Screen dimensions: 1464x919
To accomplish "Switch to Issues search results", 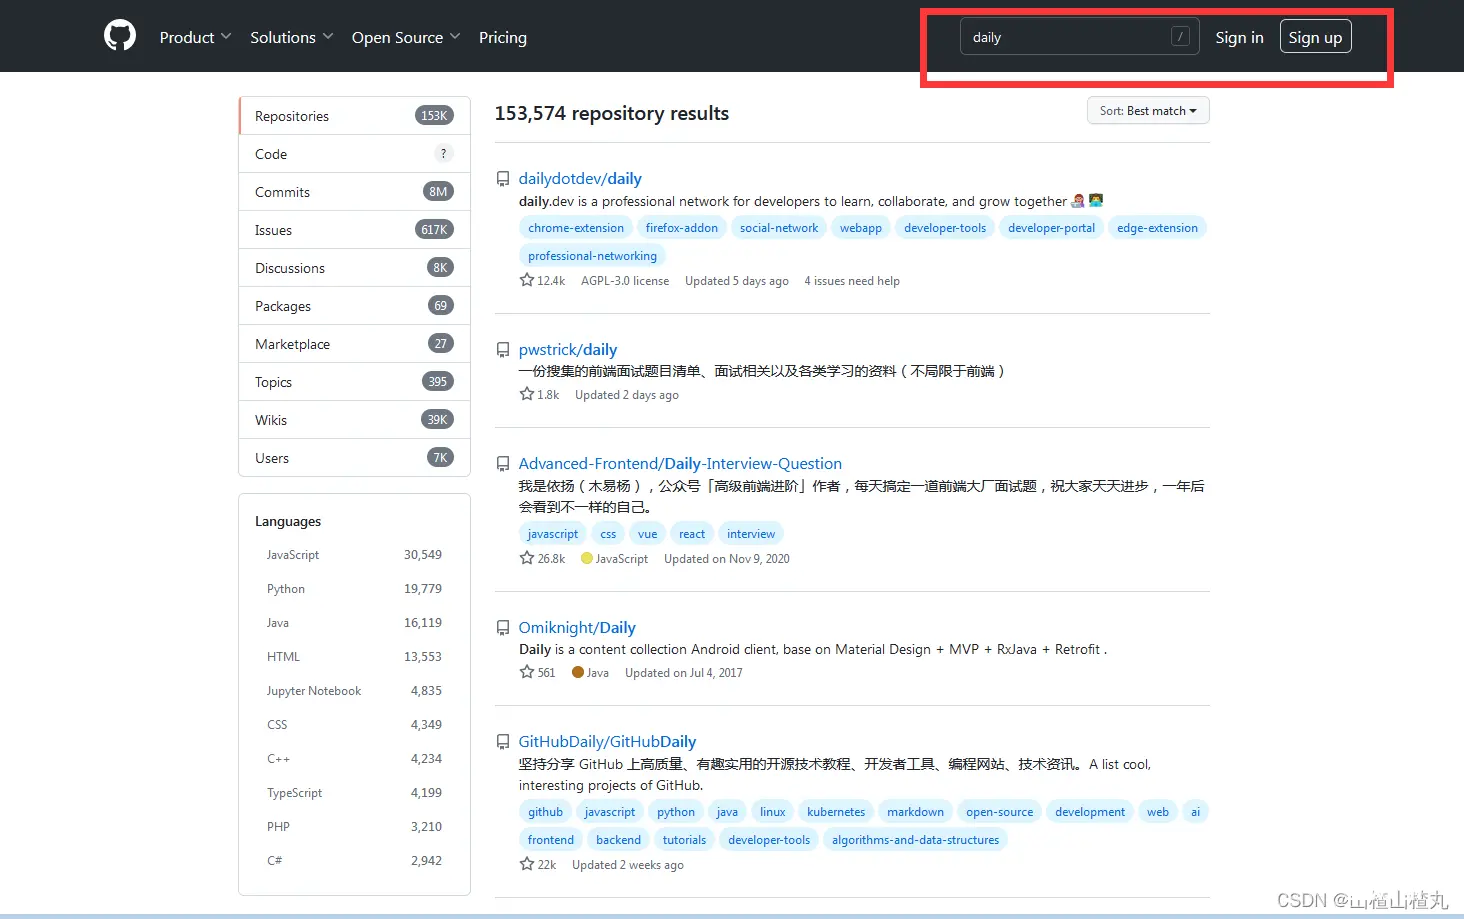I will [355, 230].
